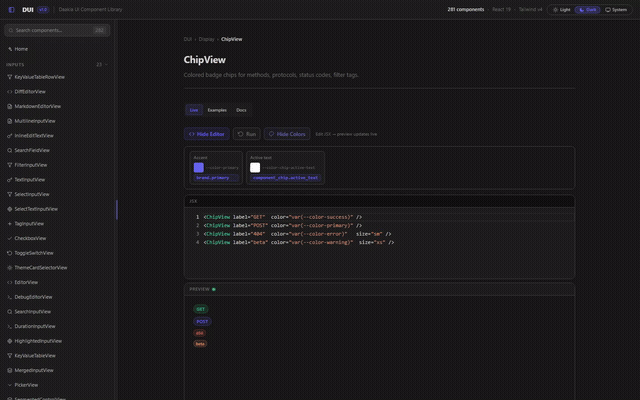Switch the theme to Light
This screenshot has width=640, height=400.
561,9
